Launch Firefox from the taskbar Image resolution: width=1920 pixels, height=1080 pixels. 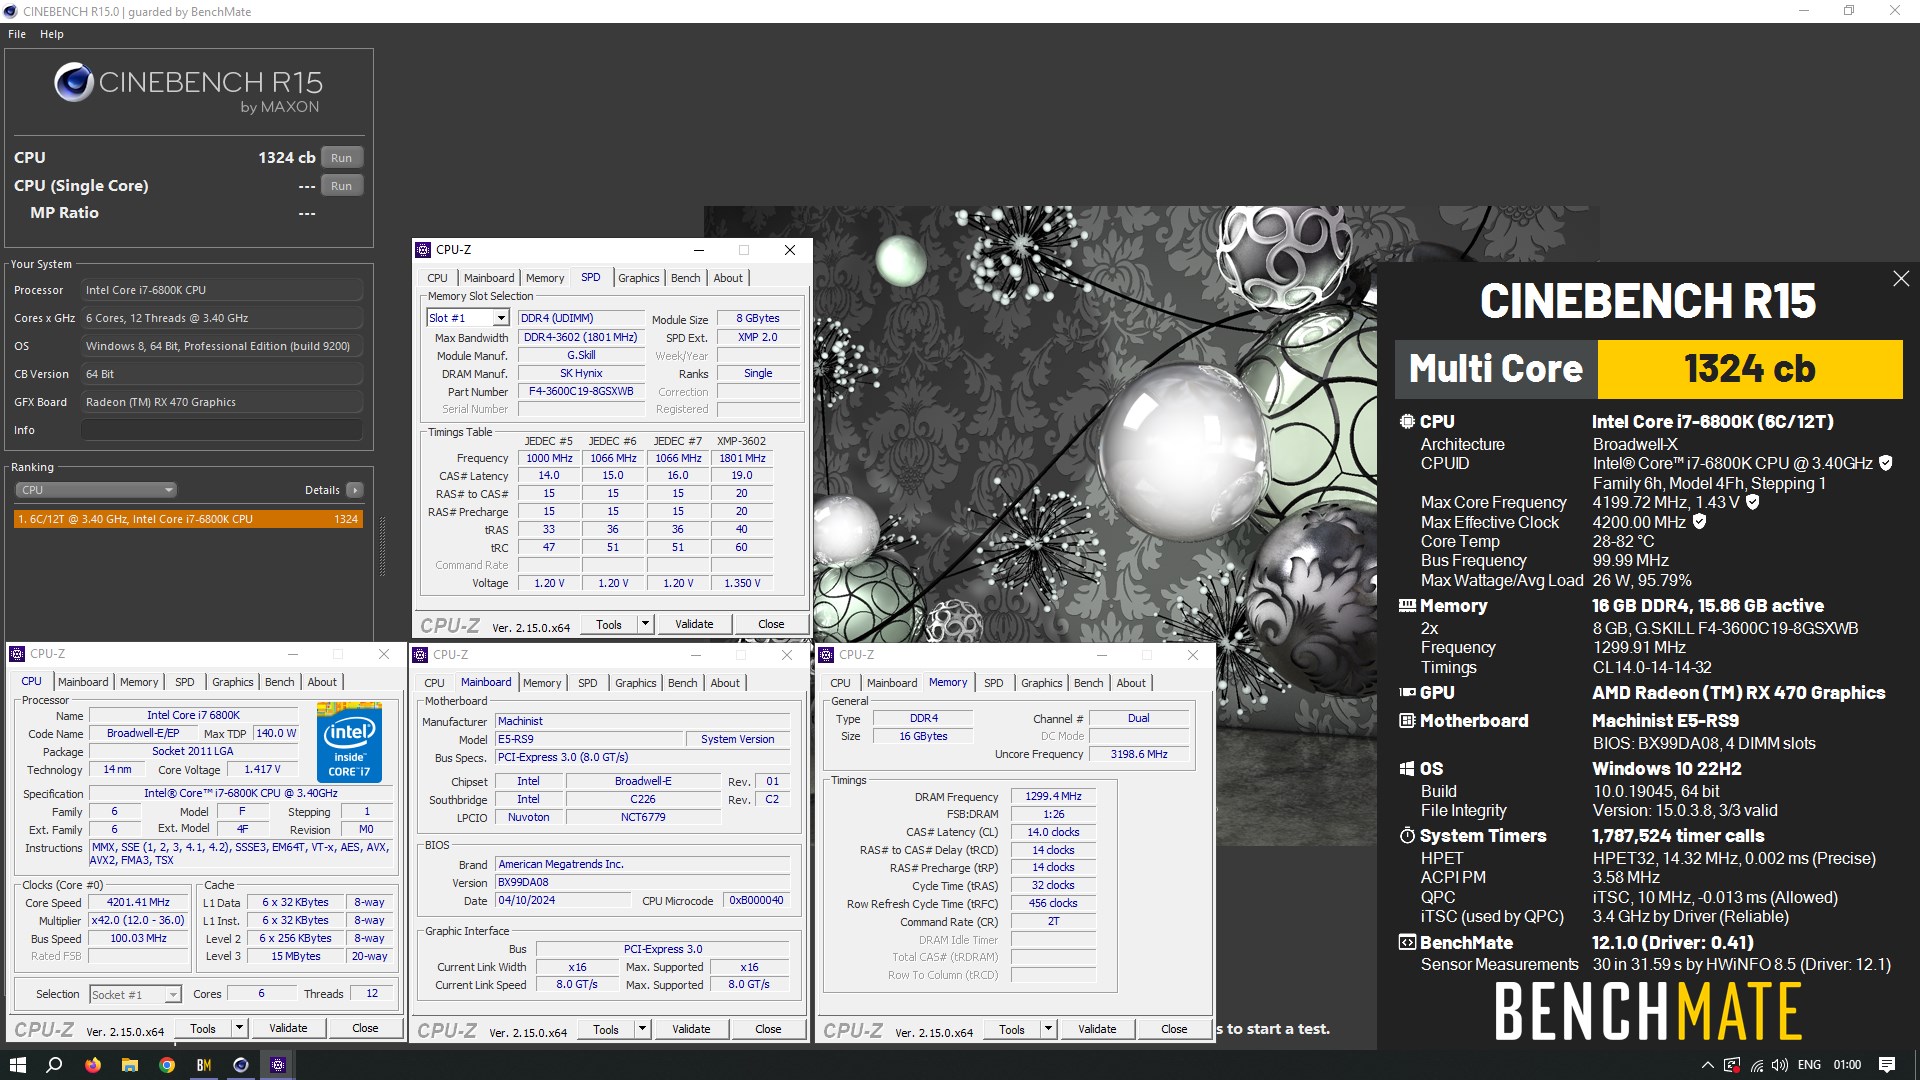click(92, 1065)
